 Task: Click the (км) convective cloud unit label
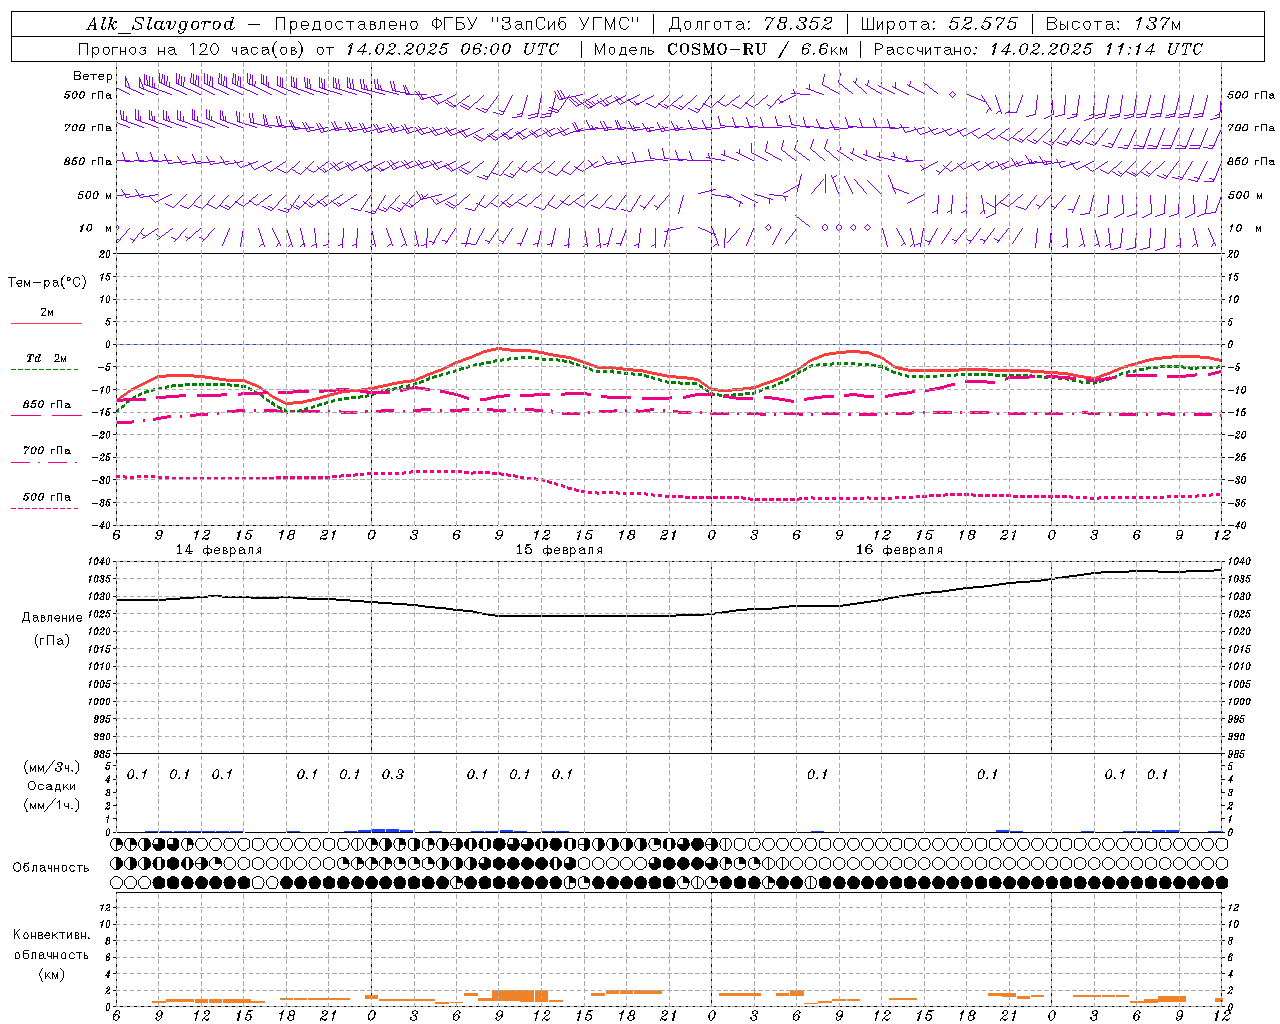pos(51,974)
